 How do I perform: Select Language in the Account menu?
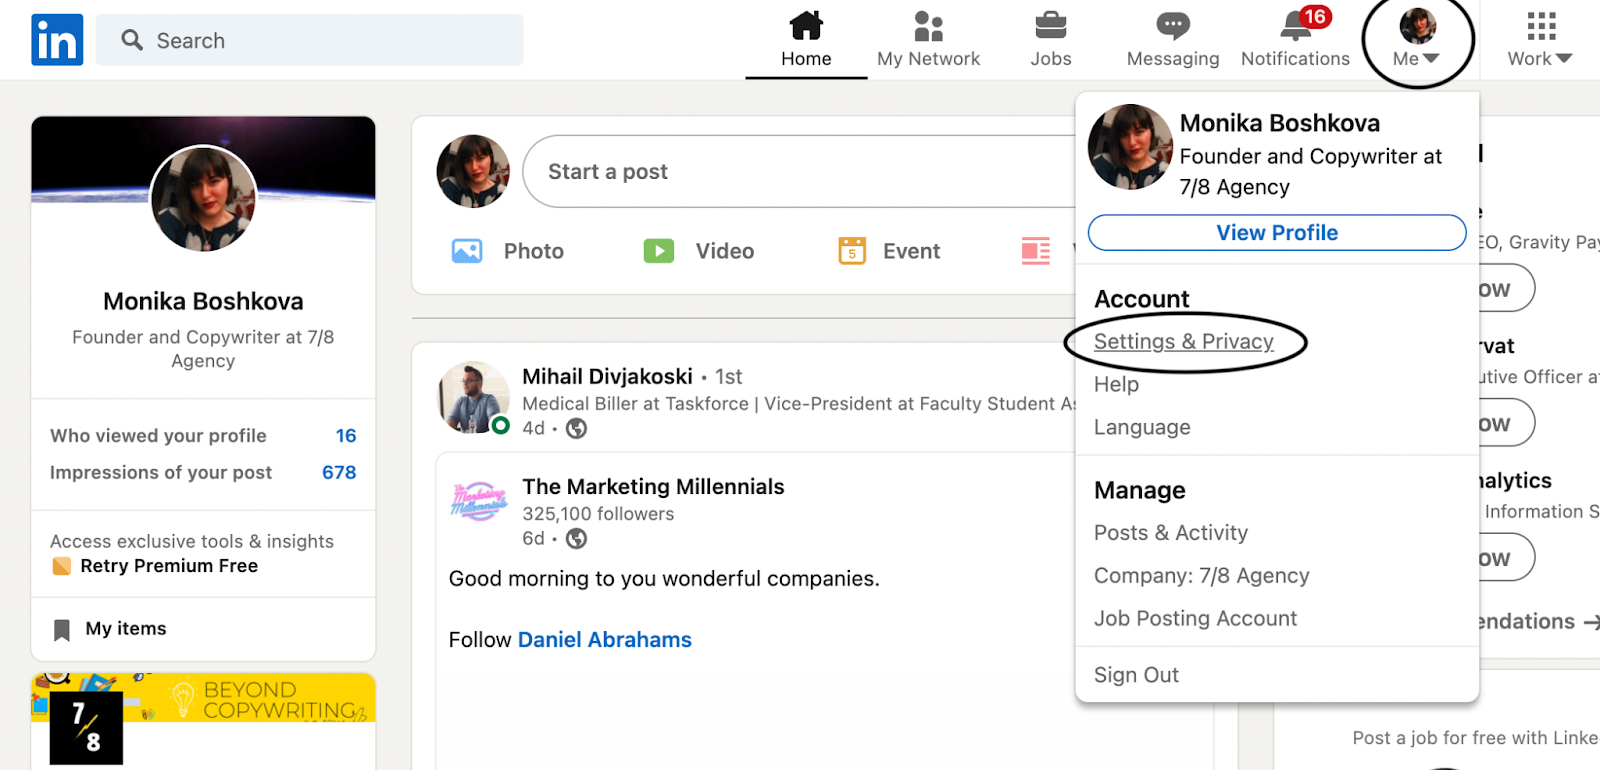pos(1142,428)
